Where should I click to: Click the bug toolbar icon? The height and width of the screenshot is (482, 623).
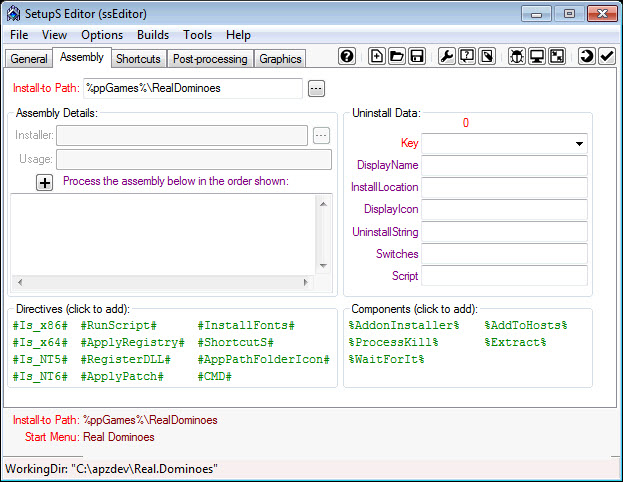(x=517, y=56)
